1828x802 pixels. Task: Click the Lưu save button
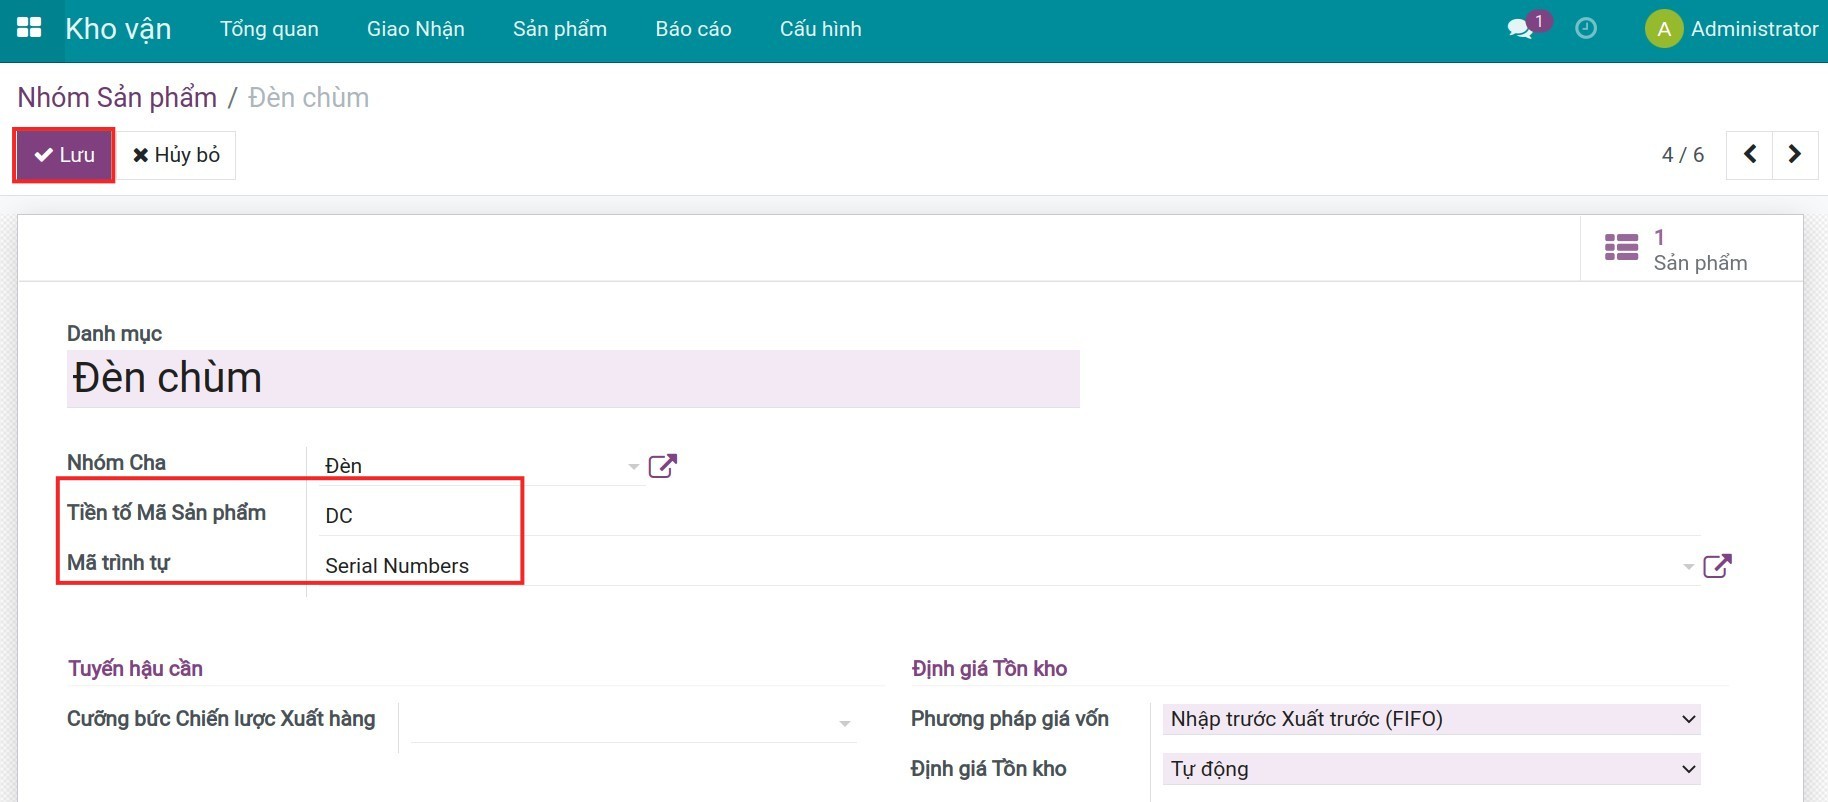coord(64,155)
